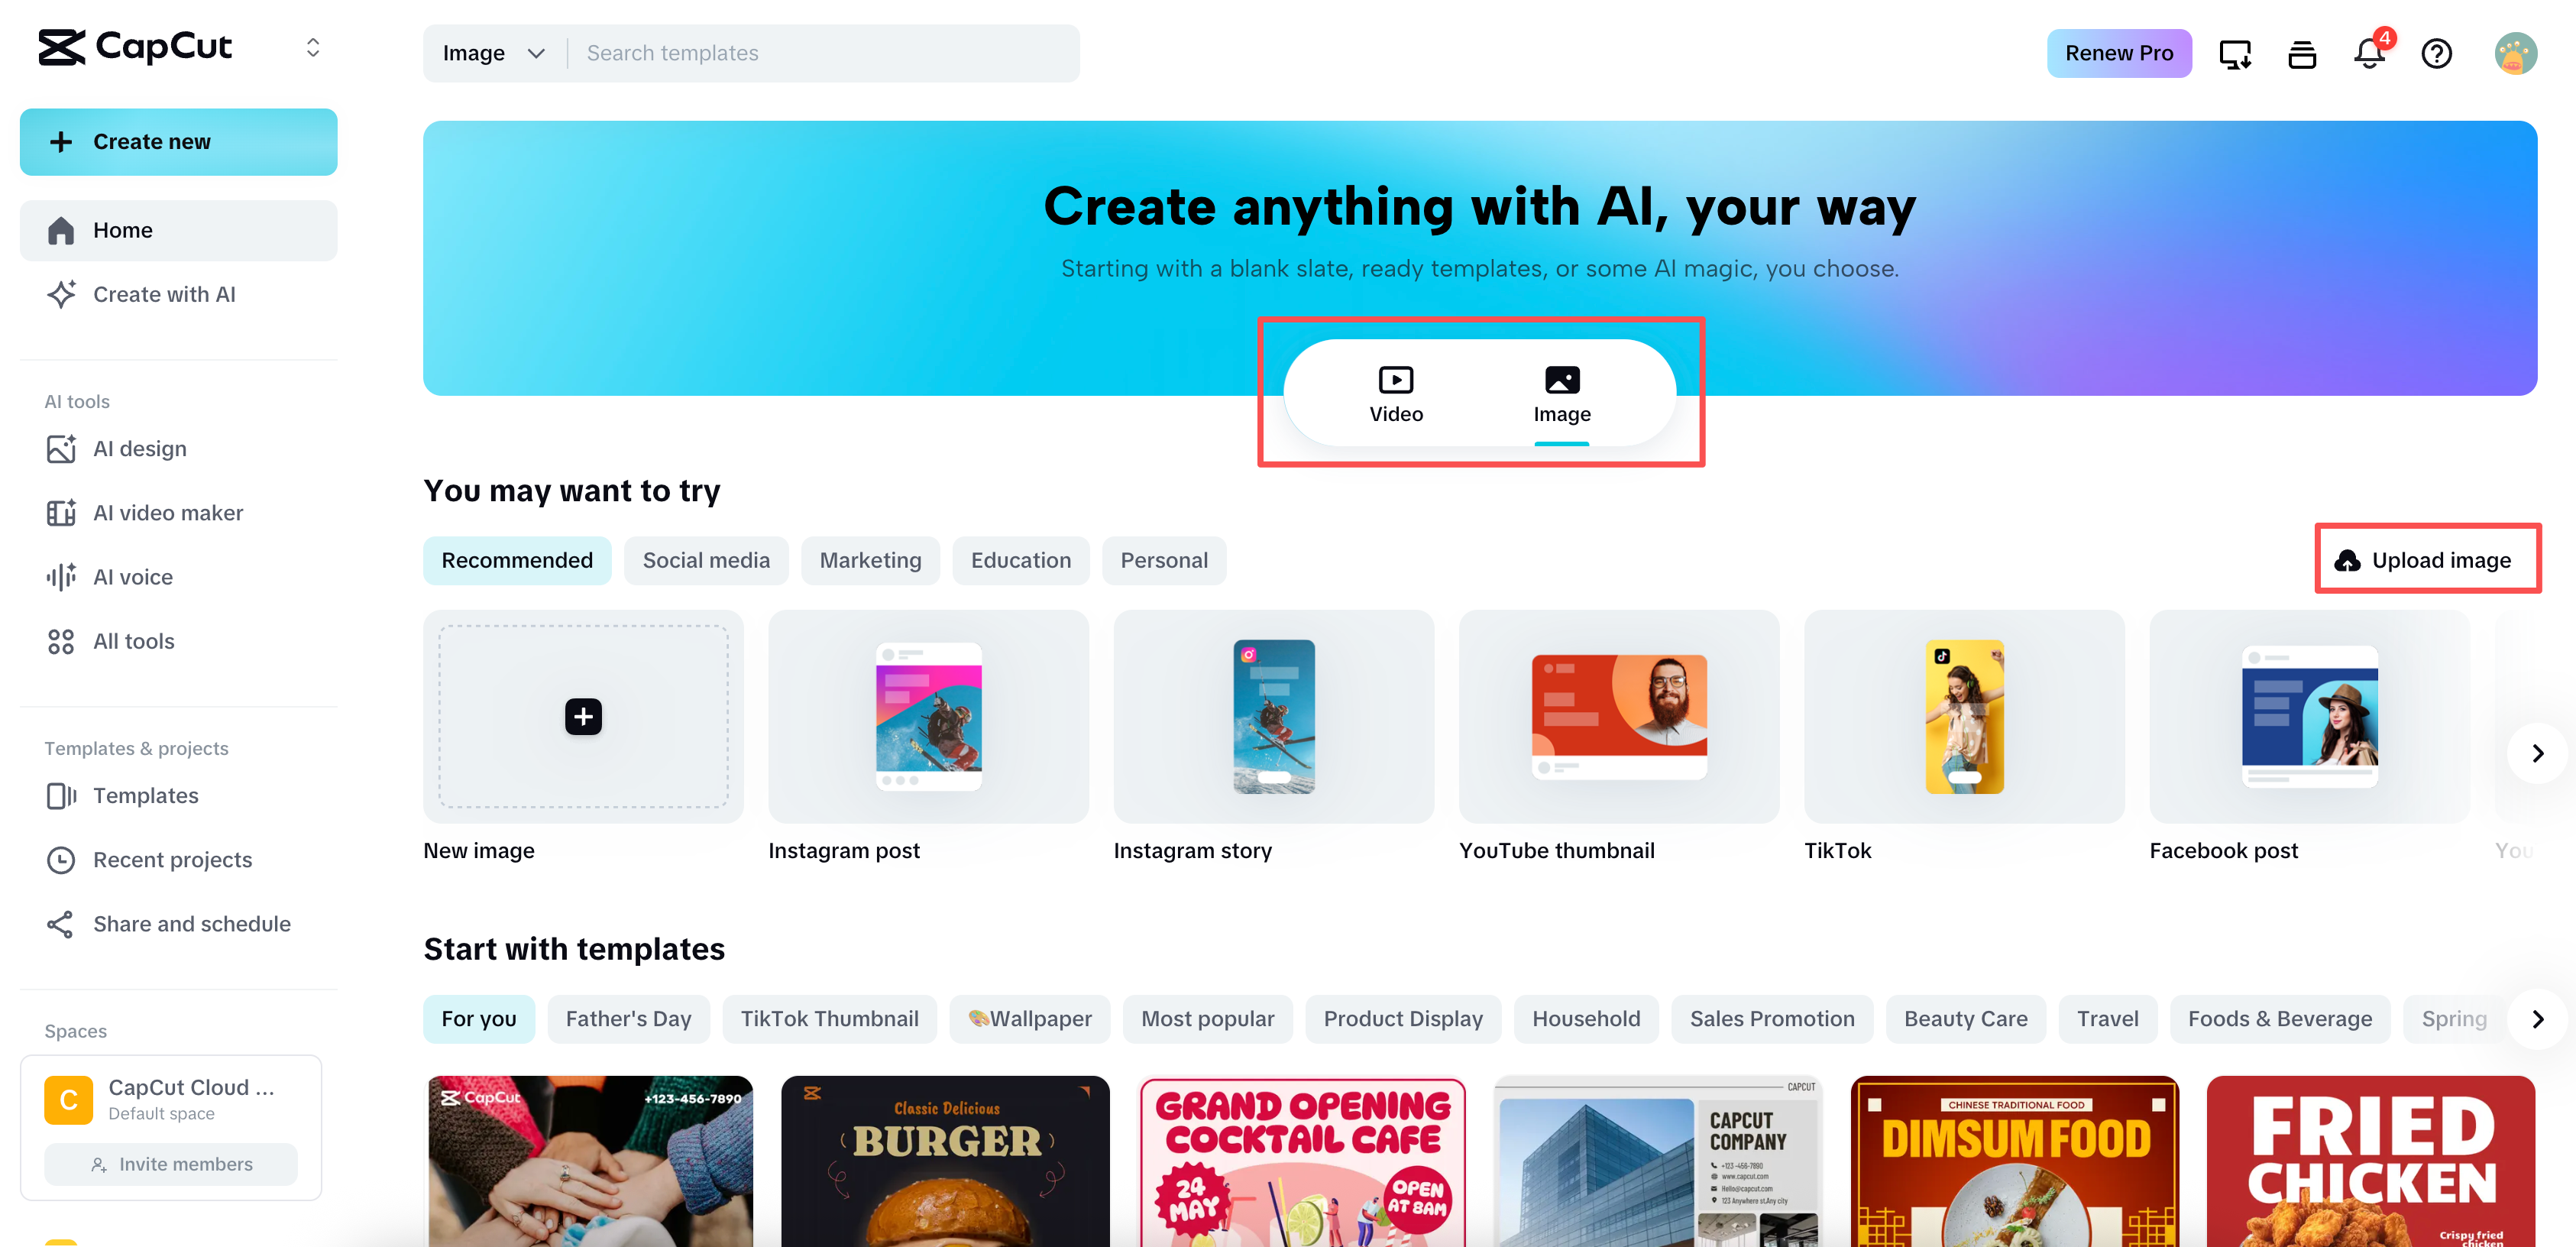Screen dimensions: 2576x1247
Task: Switch creation mode to Image
Action: pos(1561,394)
